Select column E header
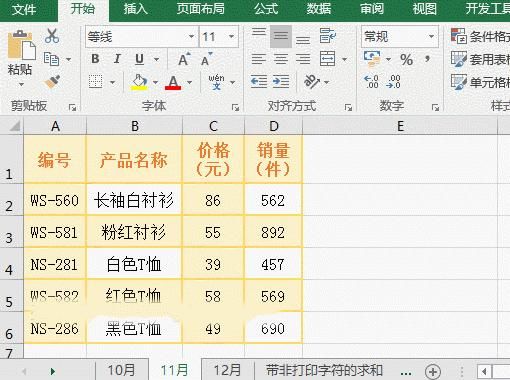This screenshot has height=380, width=510. pos(400,126)
